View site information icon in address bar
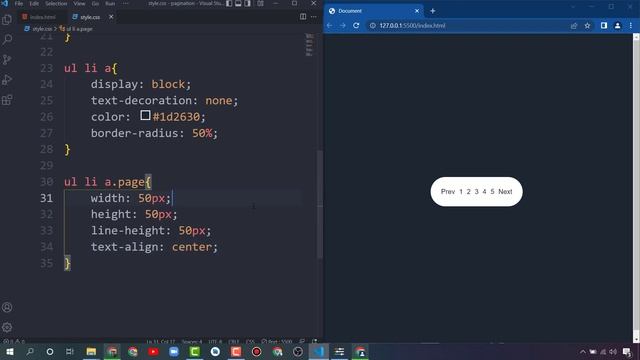This screenshot has width=640, height=360. [373, 25]
